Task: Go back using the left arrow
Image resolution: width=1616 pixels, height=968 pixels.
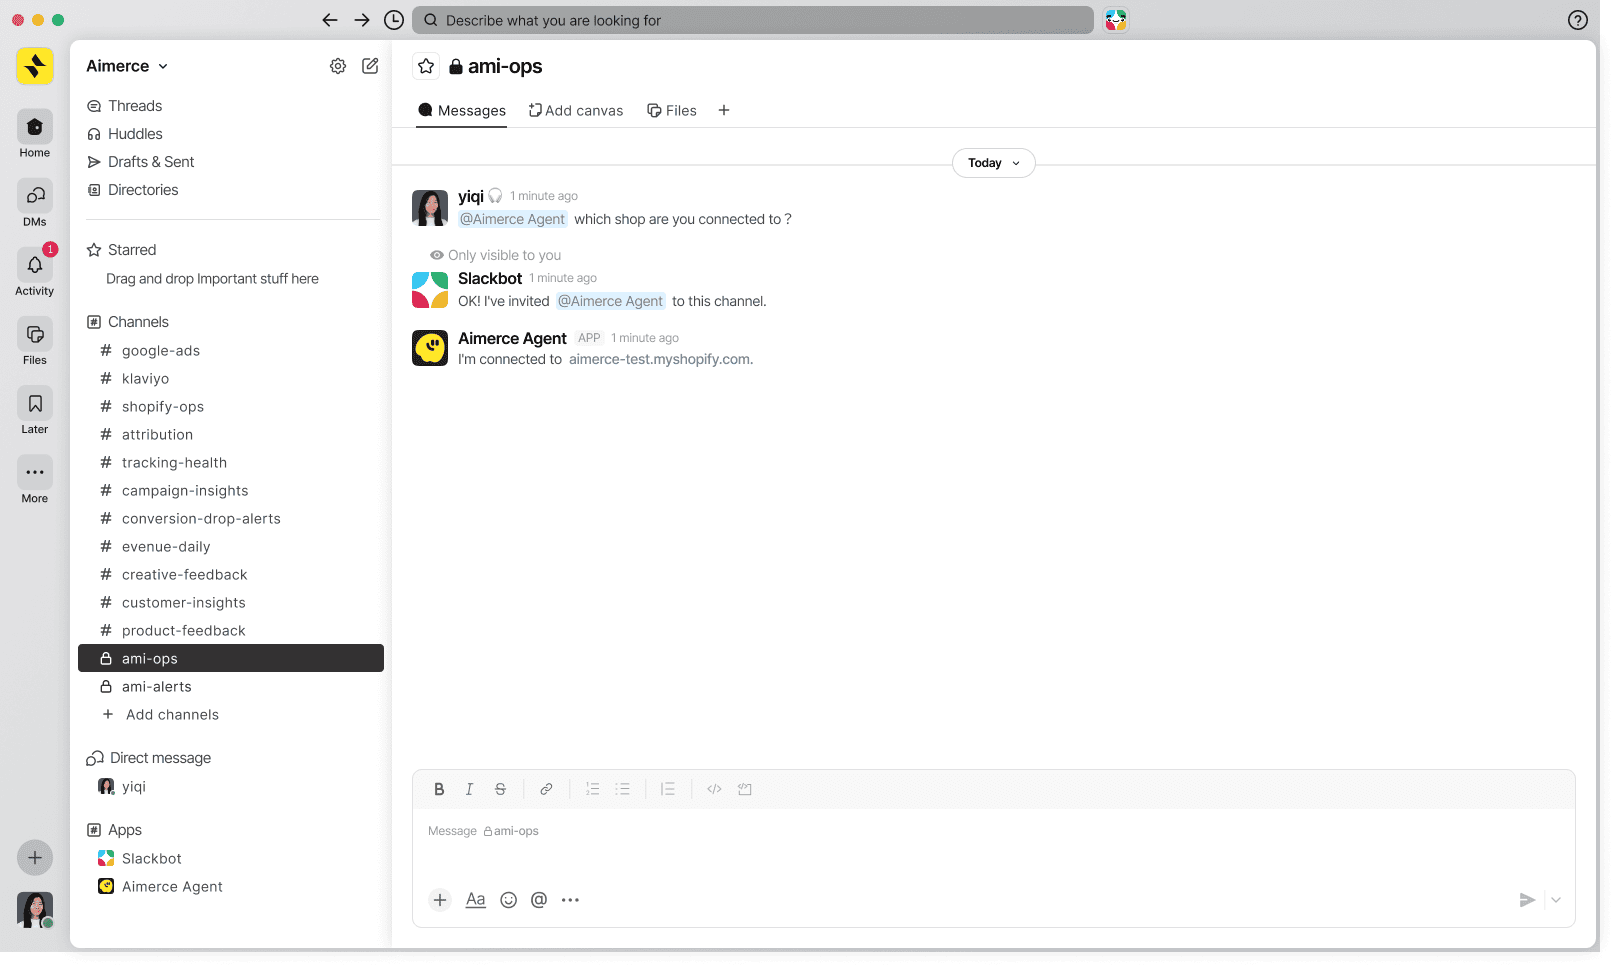Action: (x=330, y=20)
